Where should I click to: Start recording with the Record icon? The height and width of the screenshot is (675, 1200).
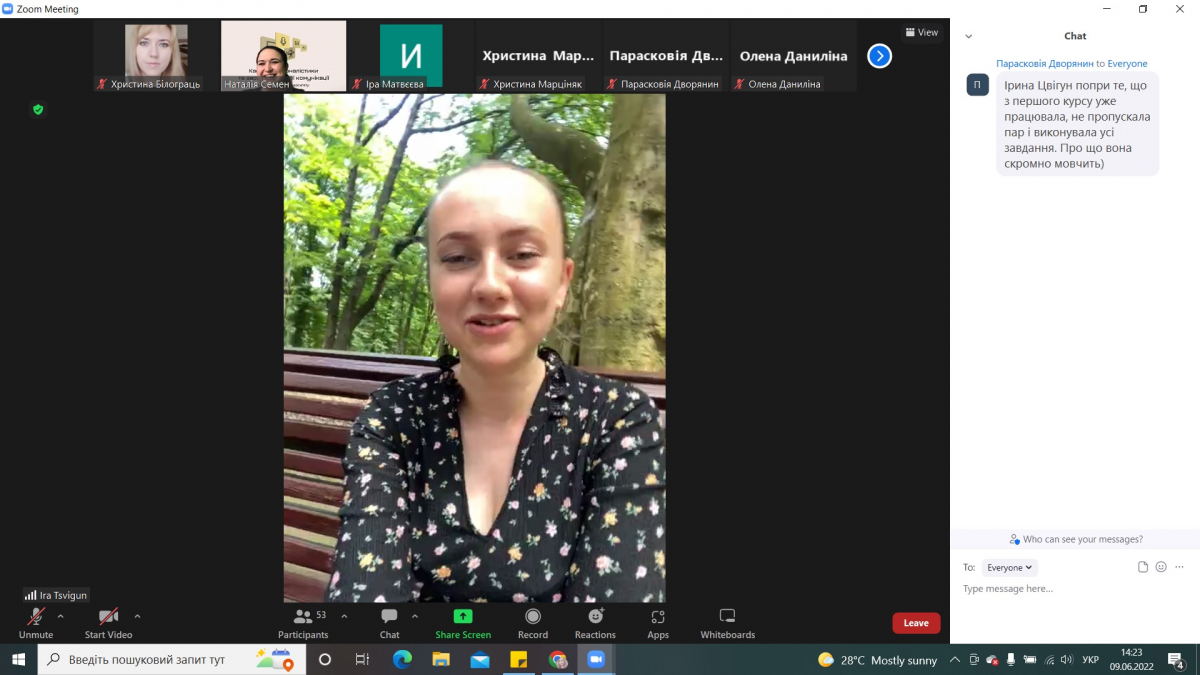coord(532,617)
